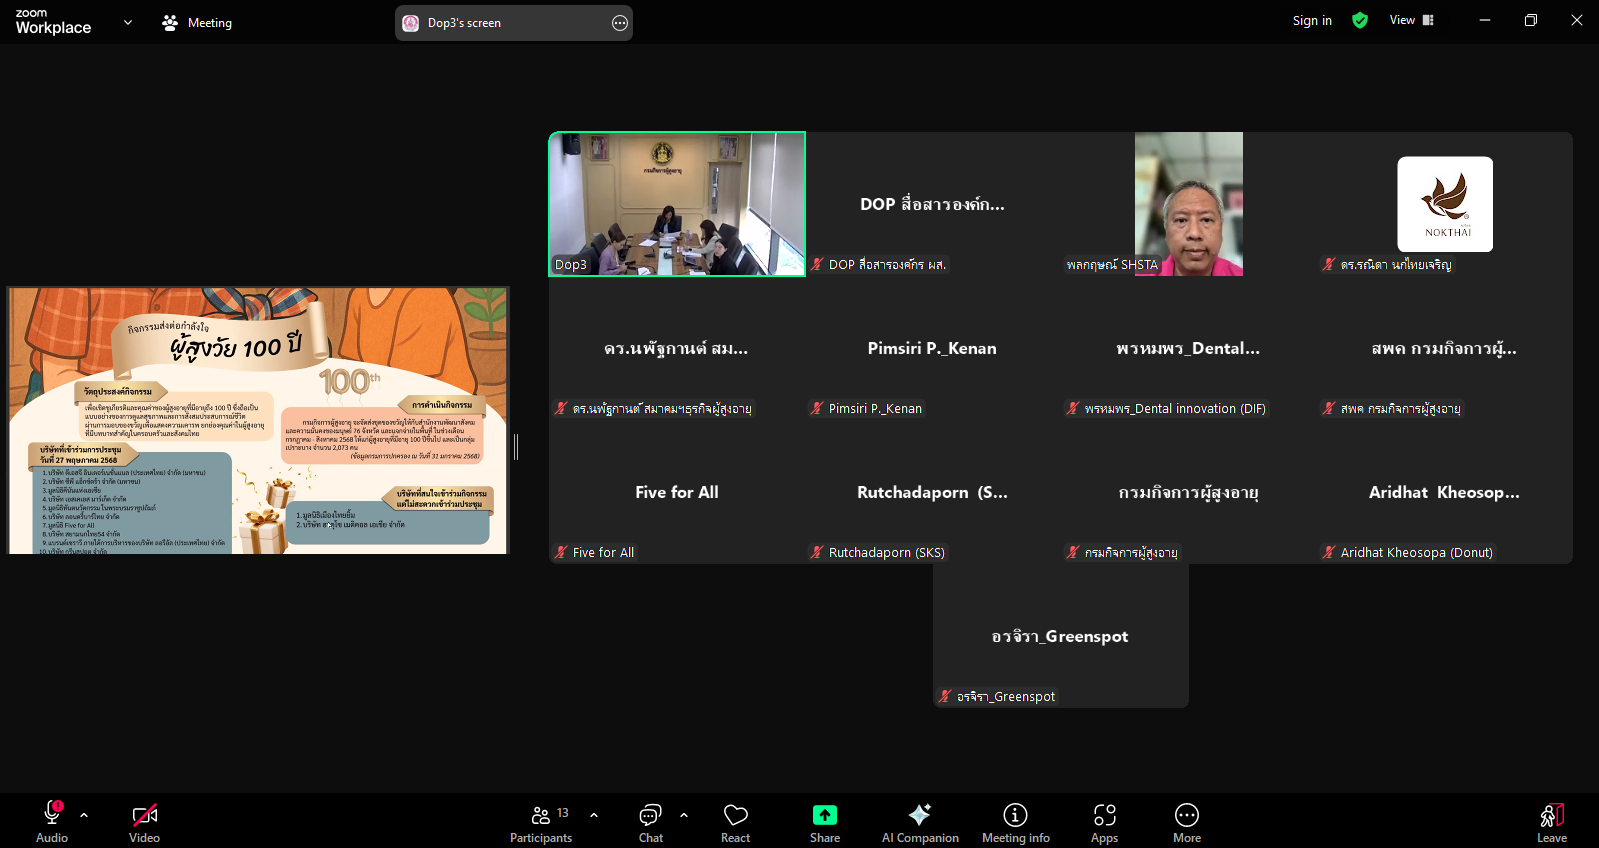Expand audio options caret next to Audio
Image resolution: width=1599 pixels, height=848 pixels.
point(84,815)
